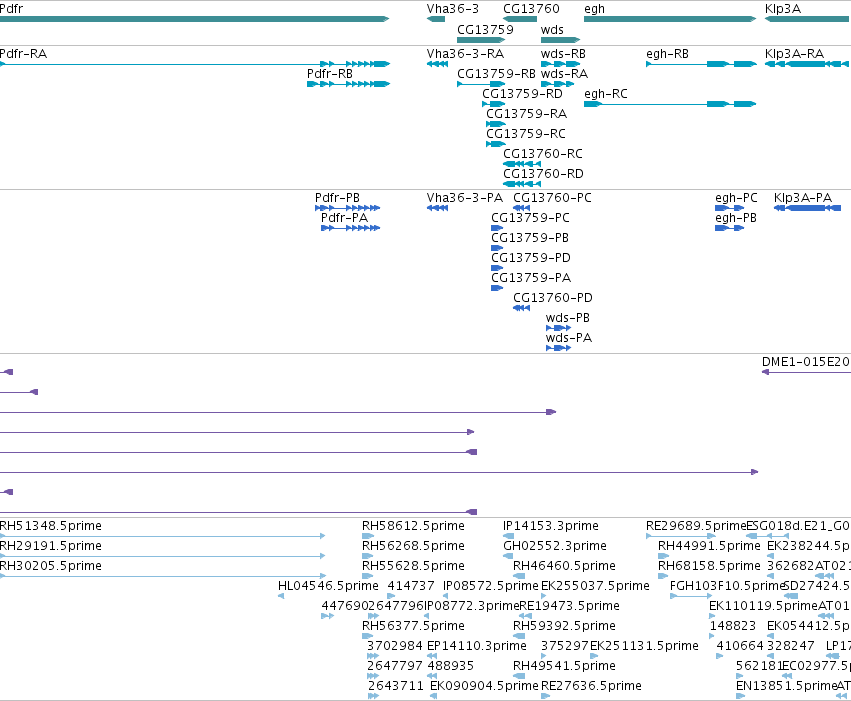Select the CG13760-RC transcript label
The width and height of the screenshot is (851, 701).
pyautogui.click(x=543, y=154)
